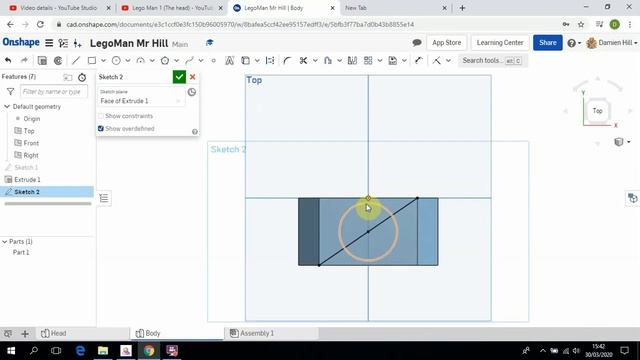Viewport: 640px width, 360px height.
Task: Open the Help menu dropdown
Action: [574, 43]
